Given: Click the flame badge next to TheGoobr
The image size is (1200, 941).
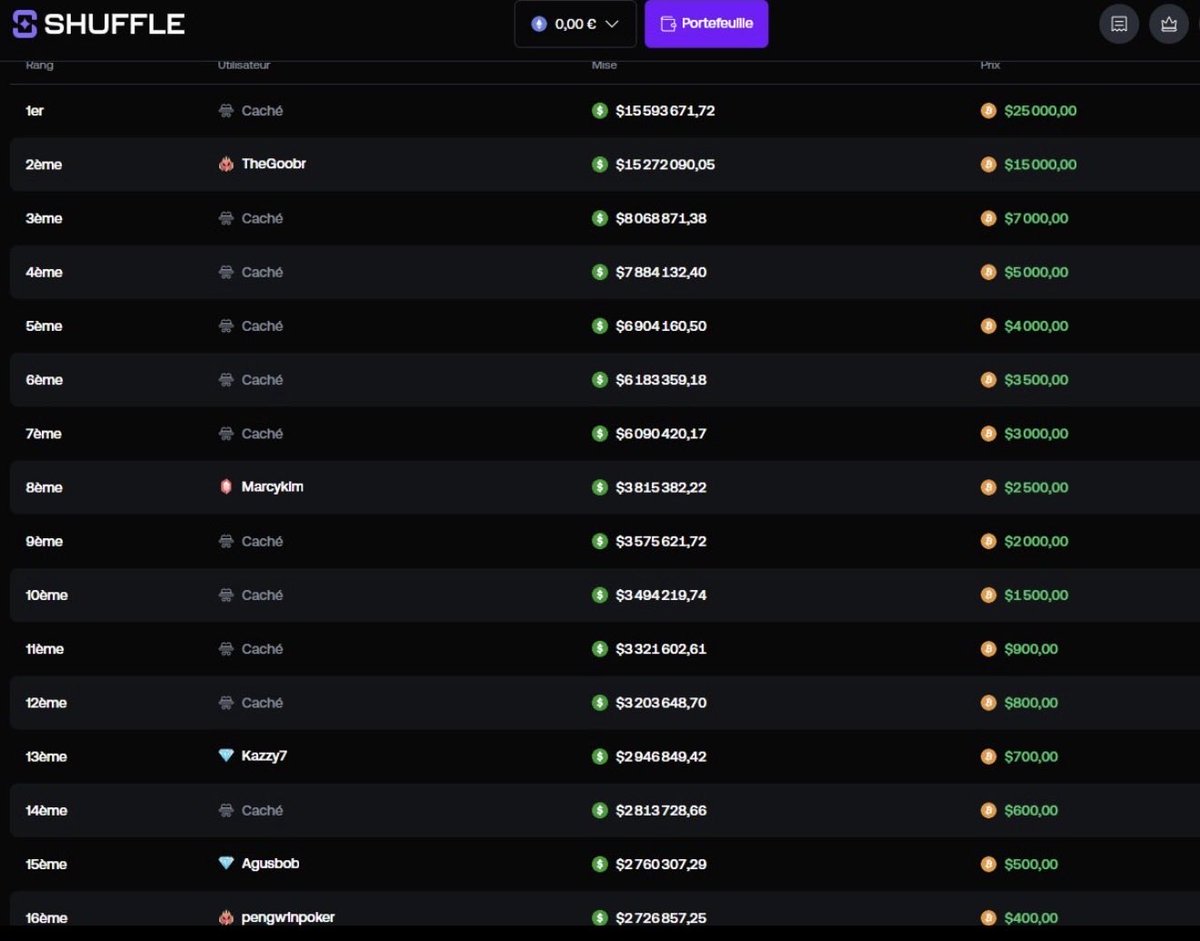Looking at the screenshot, I should (226, 164).
